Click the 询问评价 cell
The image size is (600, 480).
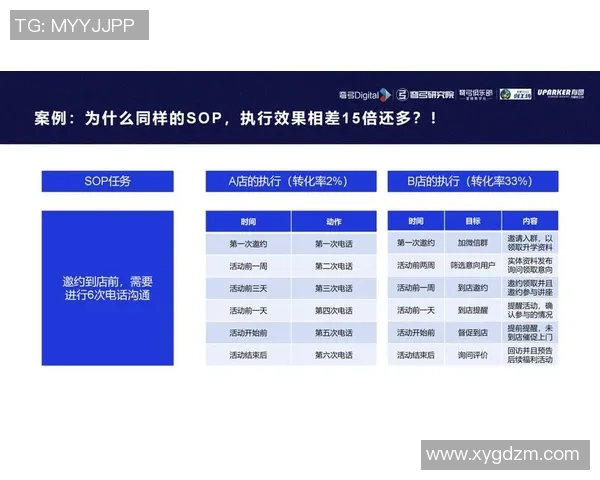point(473,355)
